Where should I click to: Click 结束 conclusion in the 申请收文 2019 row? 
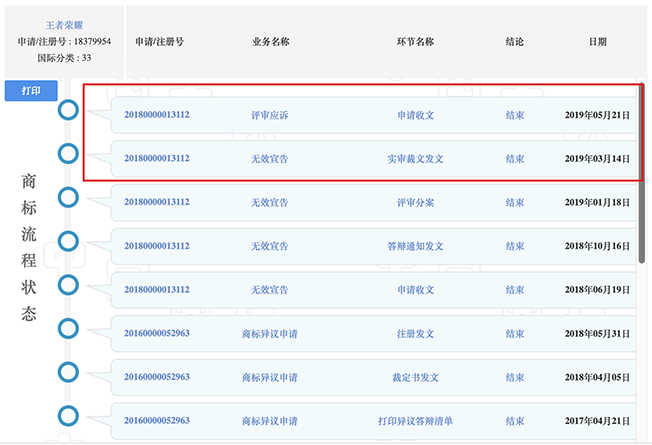coord(515,115)
